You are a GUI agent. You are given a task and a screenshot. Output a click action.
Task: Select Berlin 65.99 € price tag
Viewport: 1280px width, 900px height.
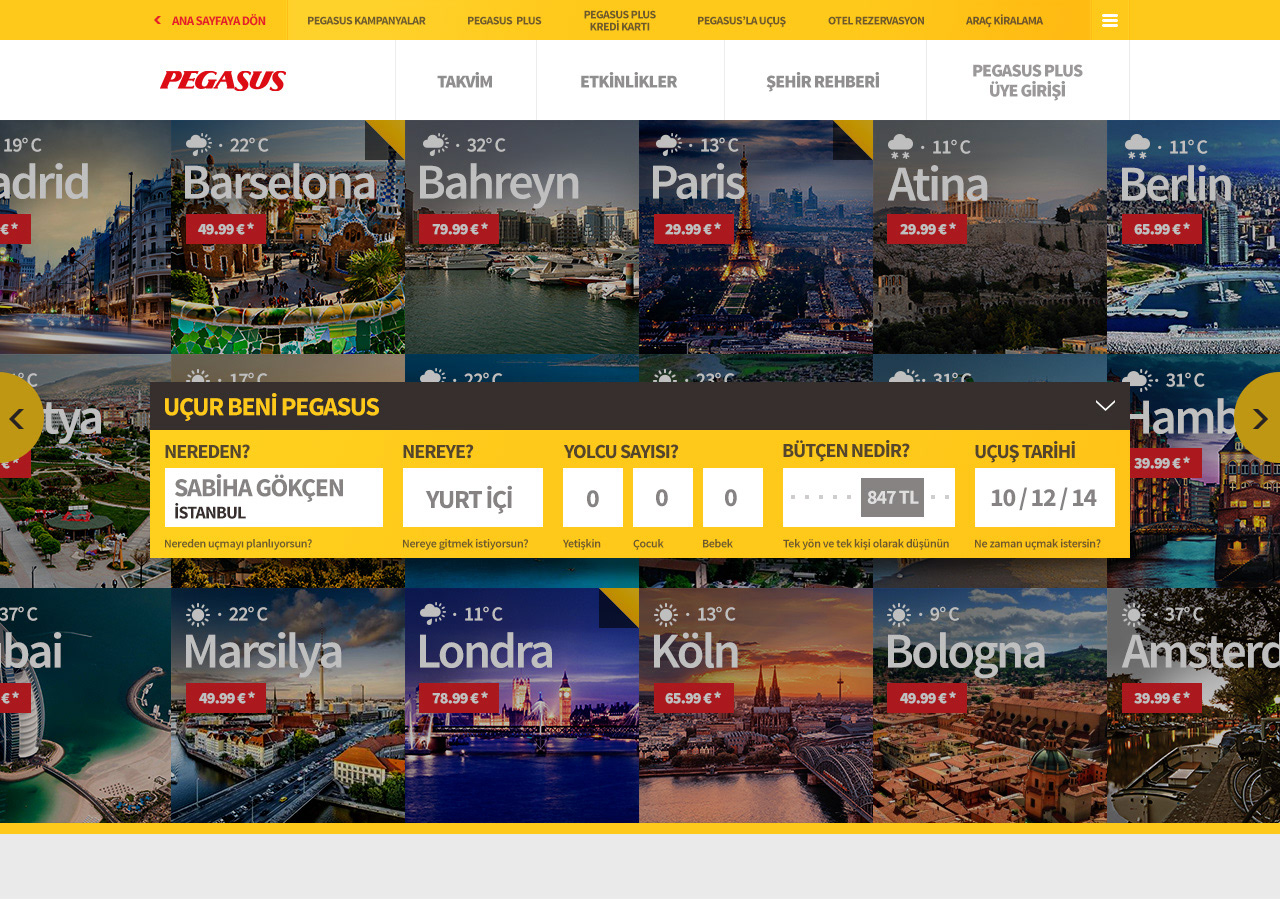tap(1162, 228)
